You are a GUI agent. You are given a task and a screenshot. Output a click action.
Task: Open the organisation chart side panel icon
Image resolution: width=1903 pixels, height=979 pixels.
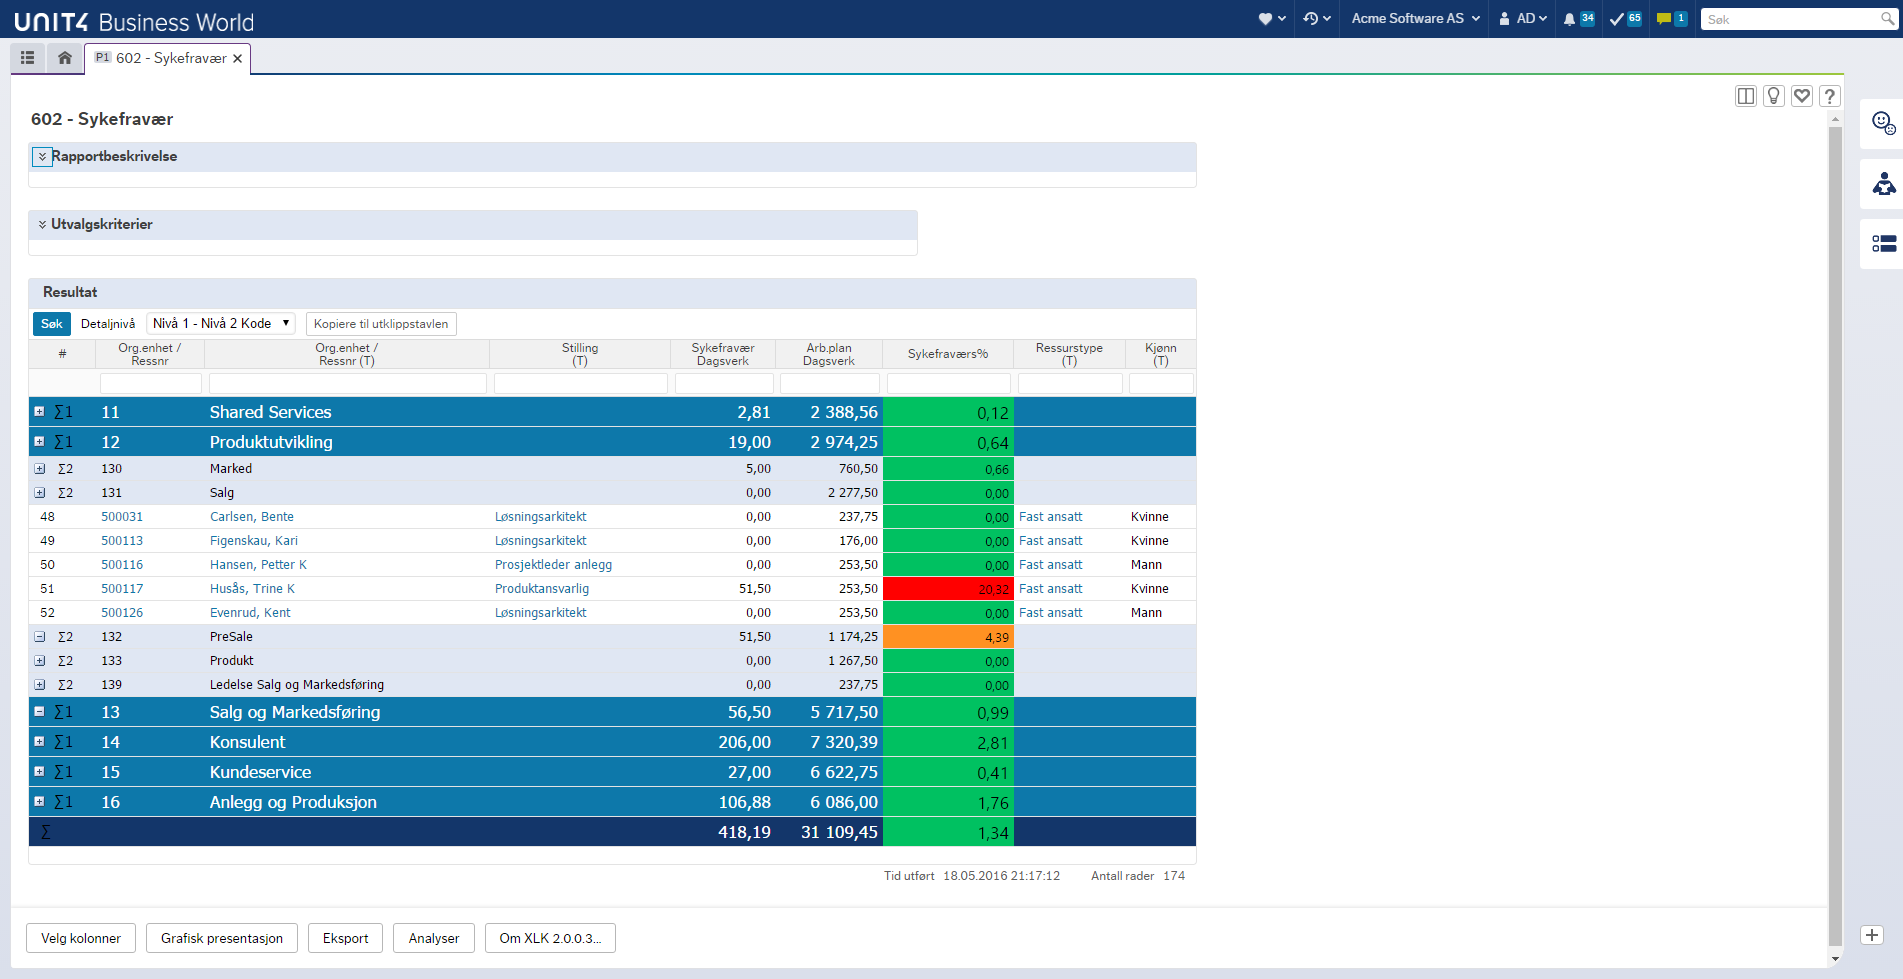[x=1883, y=184]
